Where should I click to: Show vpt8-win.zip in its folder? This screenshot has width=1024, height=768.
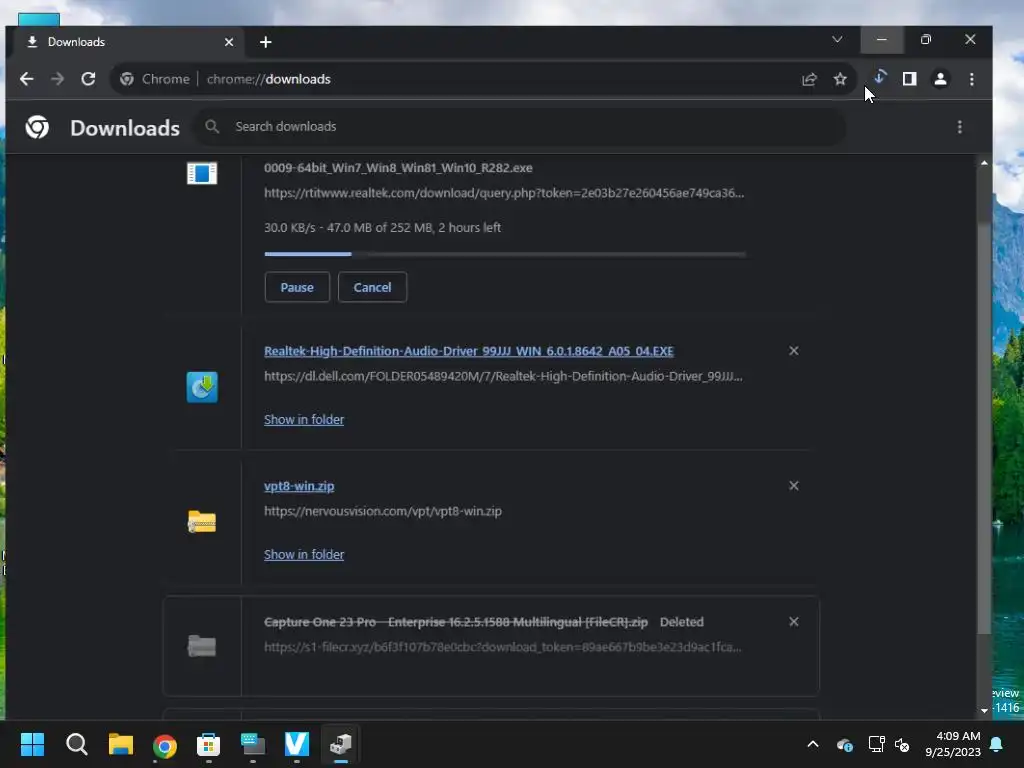[x=304, y=554]
